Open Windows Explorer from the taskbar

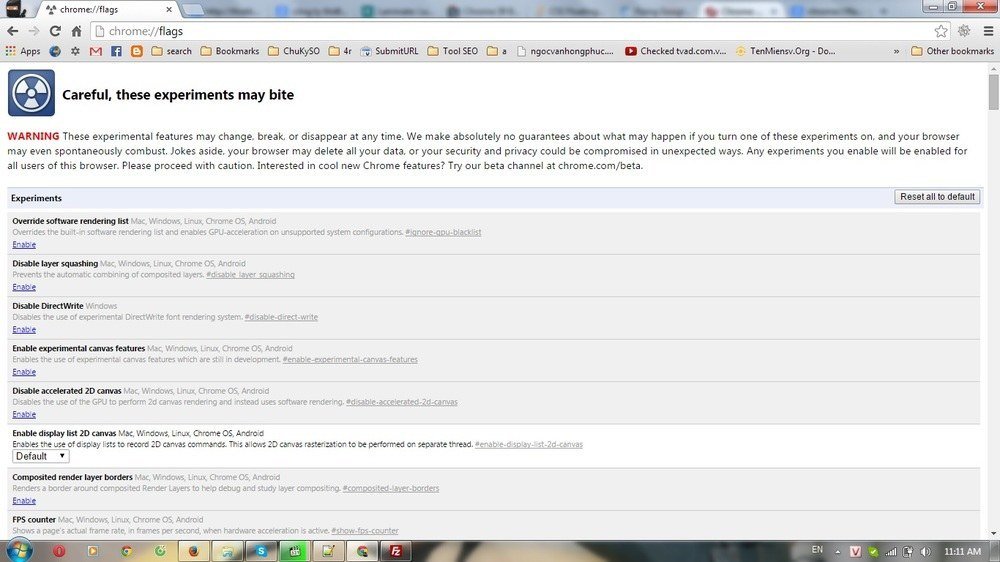(227, 551)
